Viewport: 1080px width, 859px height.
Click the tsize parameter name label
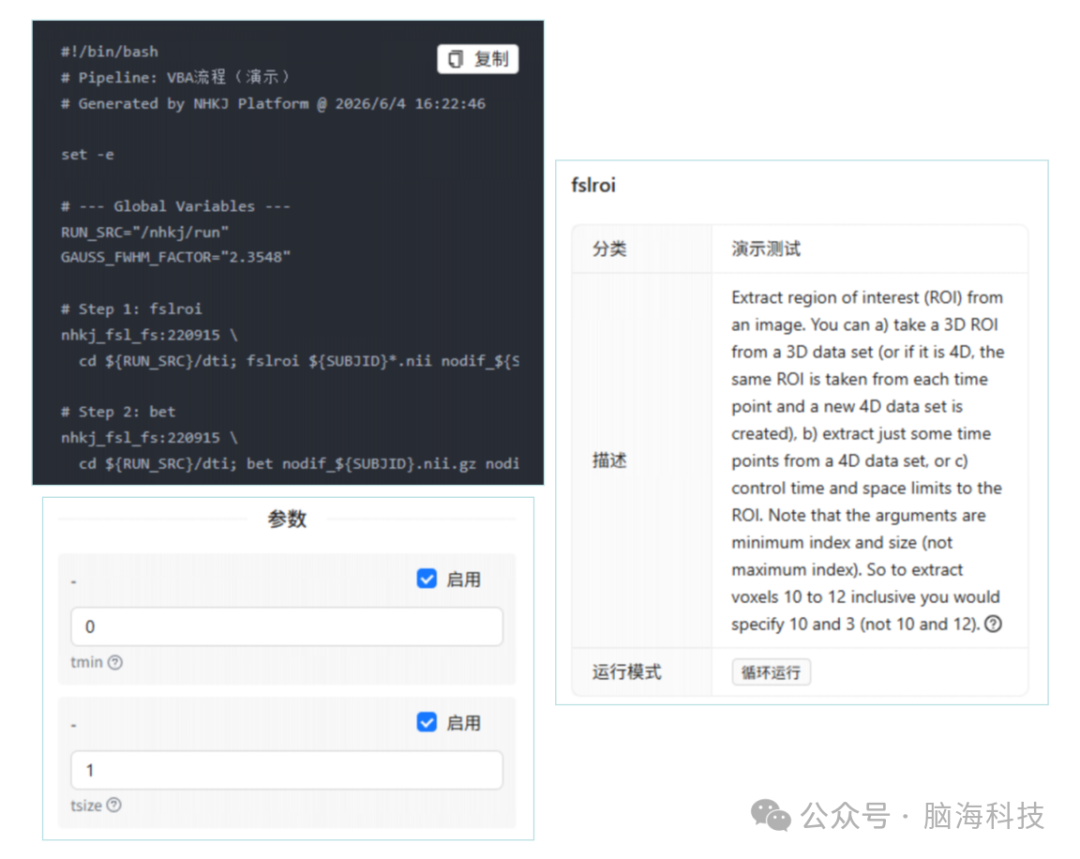[x=86, y=805]
